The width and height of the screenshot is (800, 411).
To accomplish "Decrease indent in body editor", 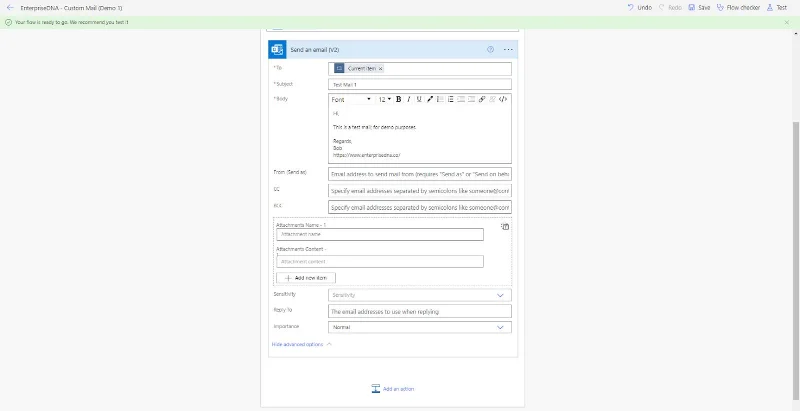I will 461,99.
